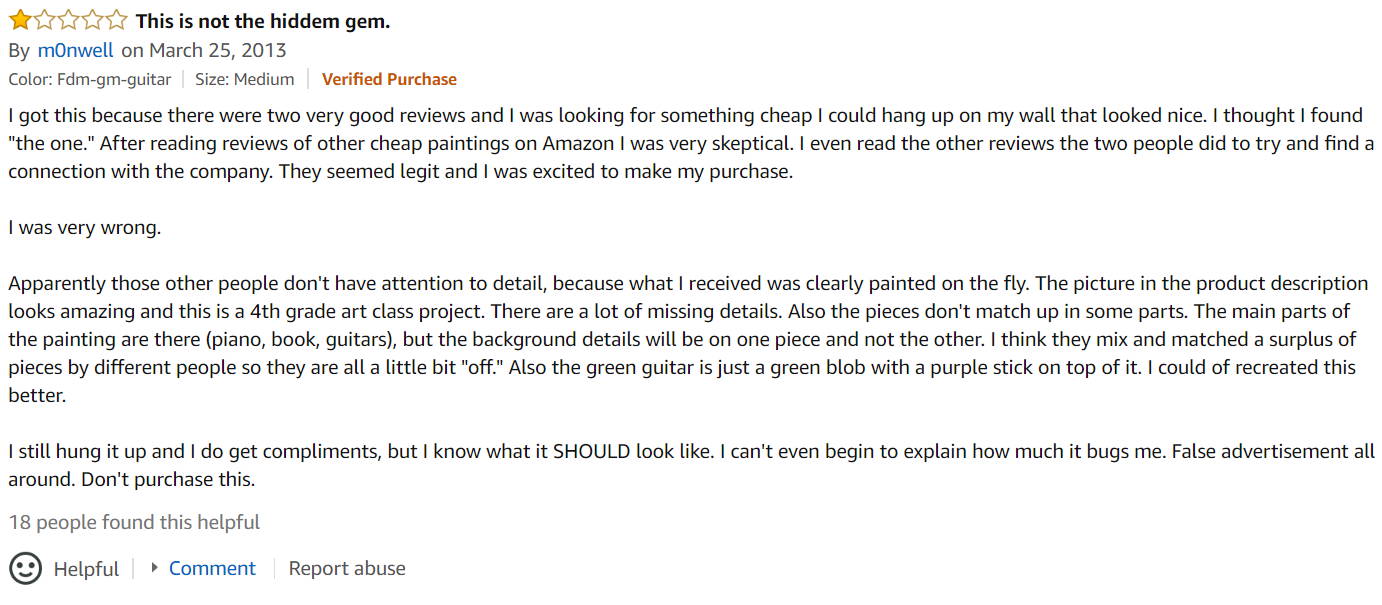Click the filled gold first star

pyautogui.click(x=20, y=20)
